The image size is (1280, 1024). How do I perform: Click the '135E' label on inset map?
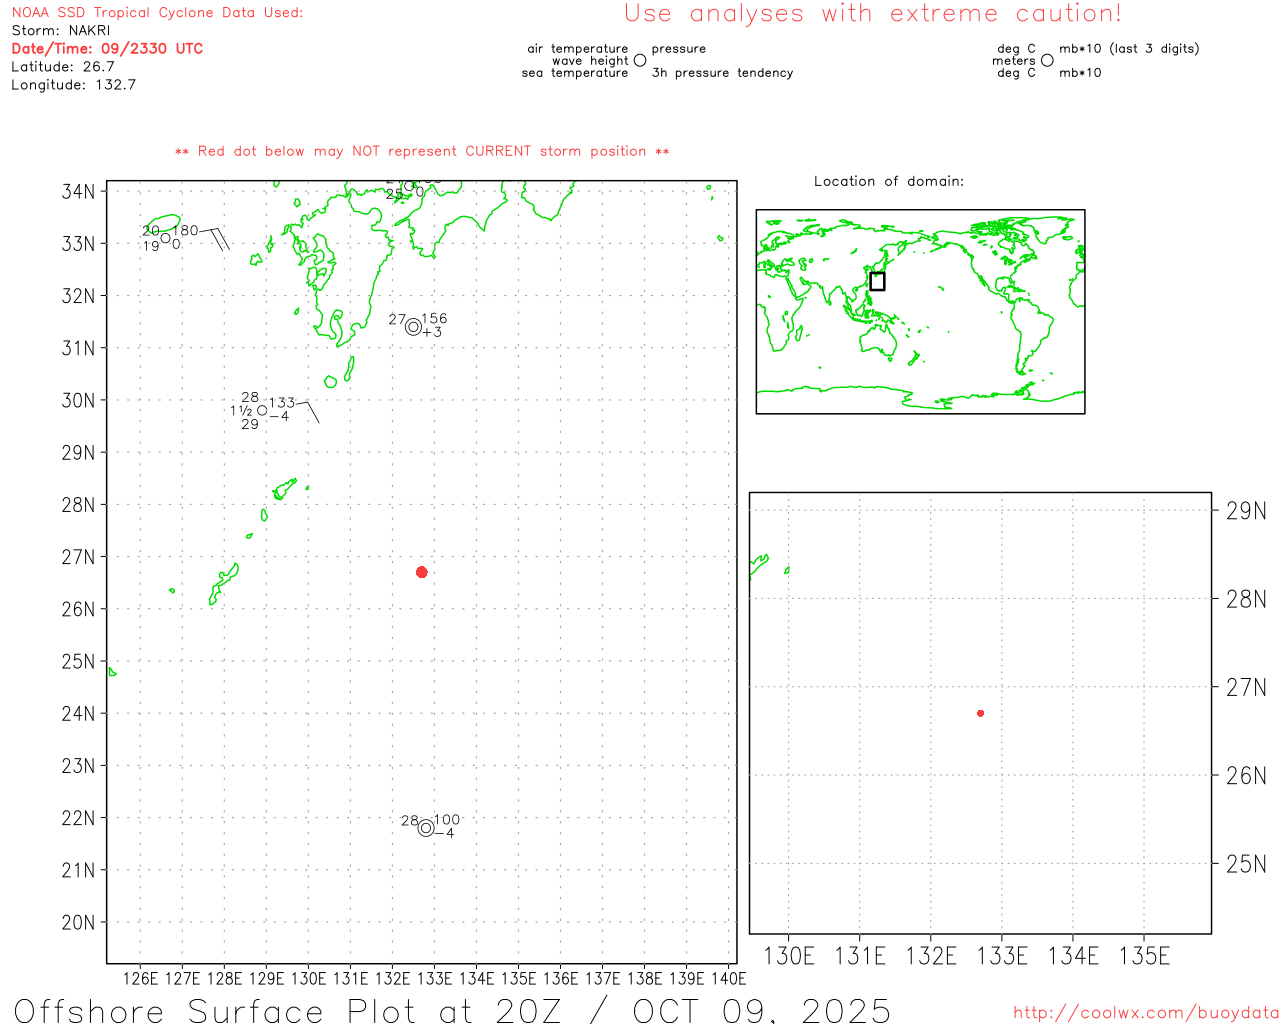coord(1144,957)
